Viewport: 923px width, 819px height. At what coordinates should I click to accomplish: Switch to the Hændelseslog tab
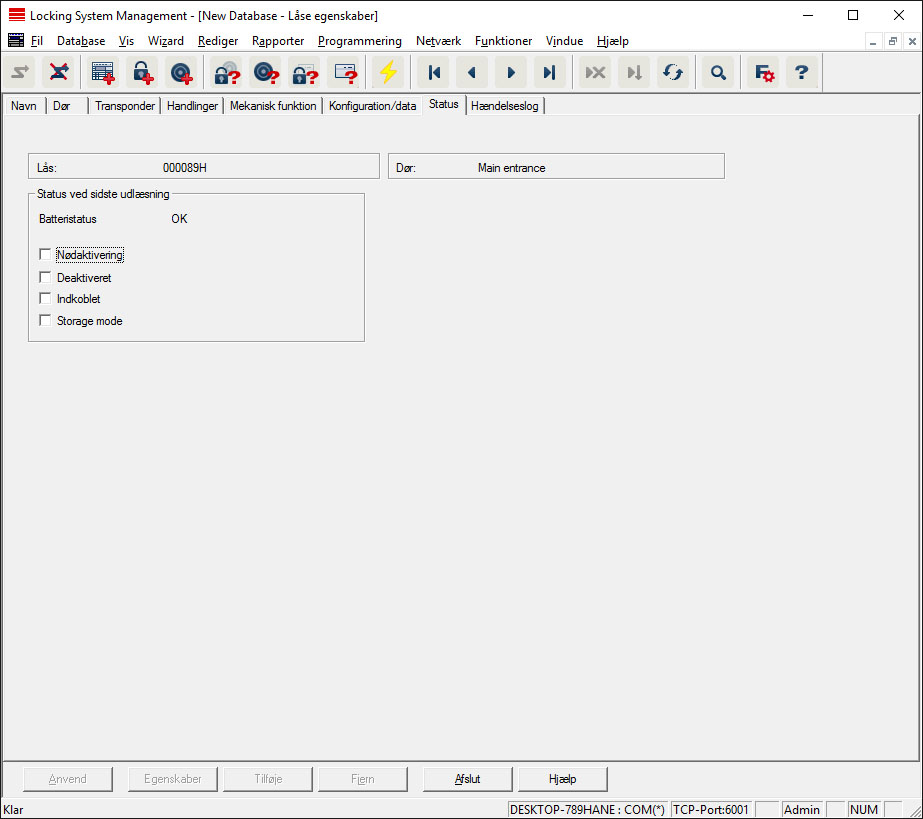click(x=506, y=106)
